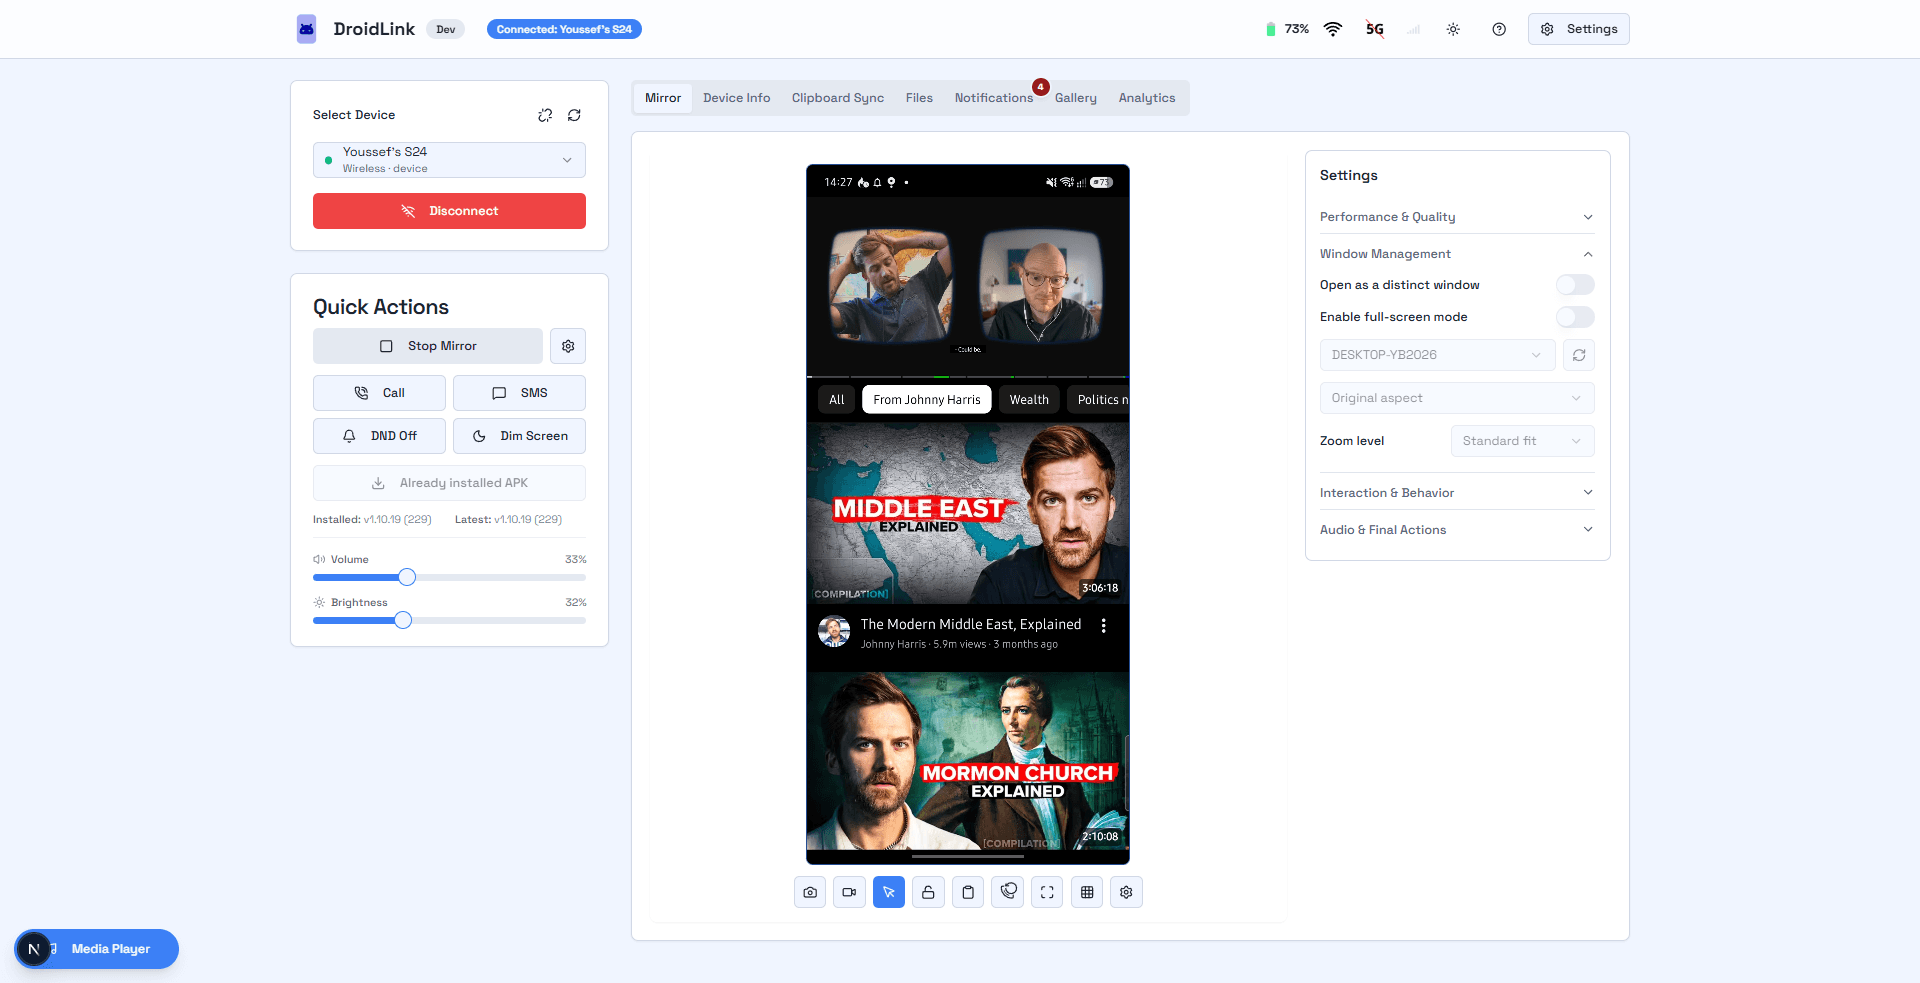Open the Files tab
Image resolution: width=1920 pixels, height=983 pixels.
pos(919,98)
